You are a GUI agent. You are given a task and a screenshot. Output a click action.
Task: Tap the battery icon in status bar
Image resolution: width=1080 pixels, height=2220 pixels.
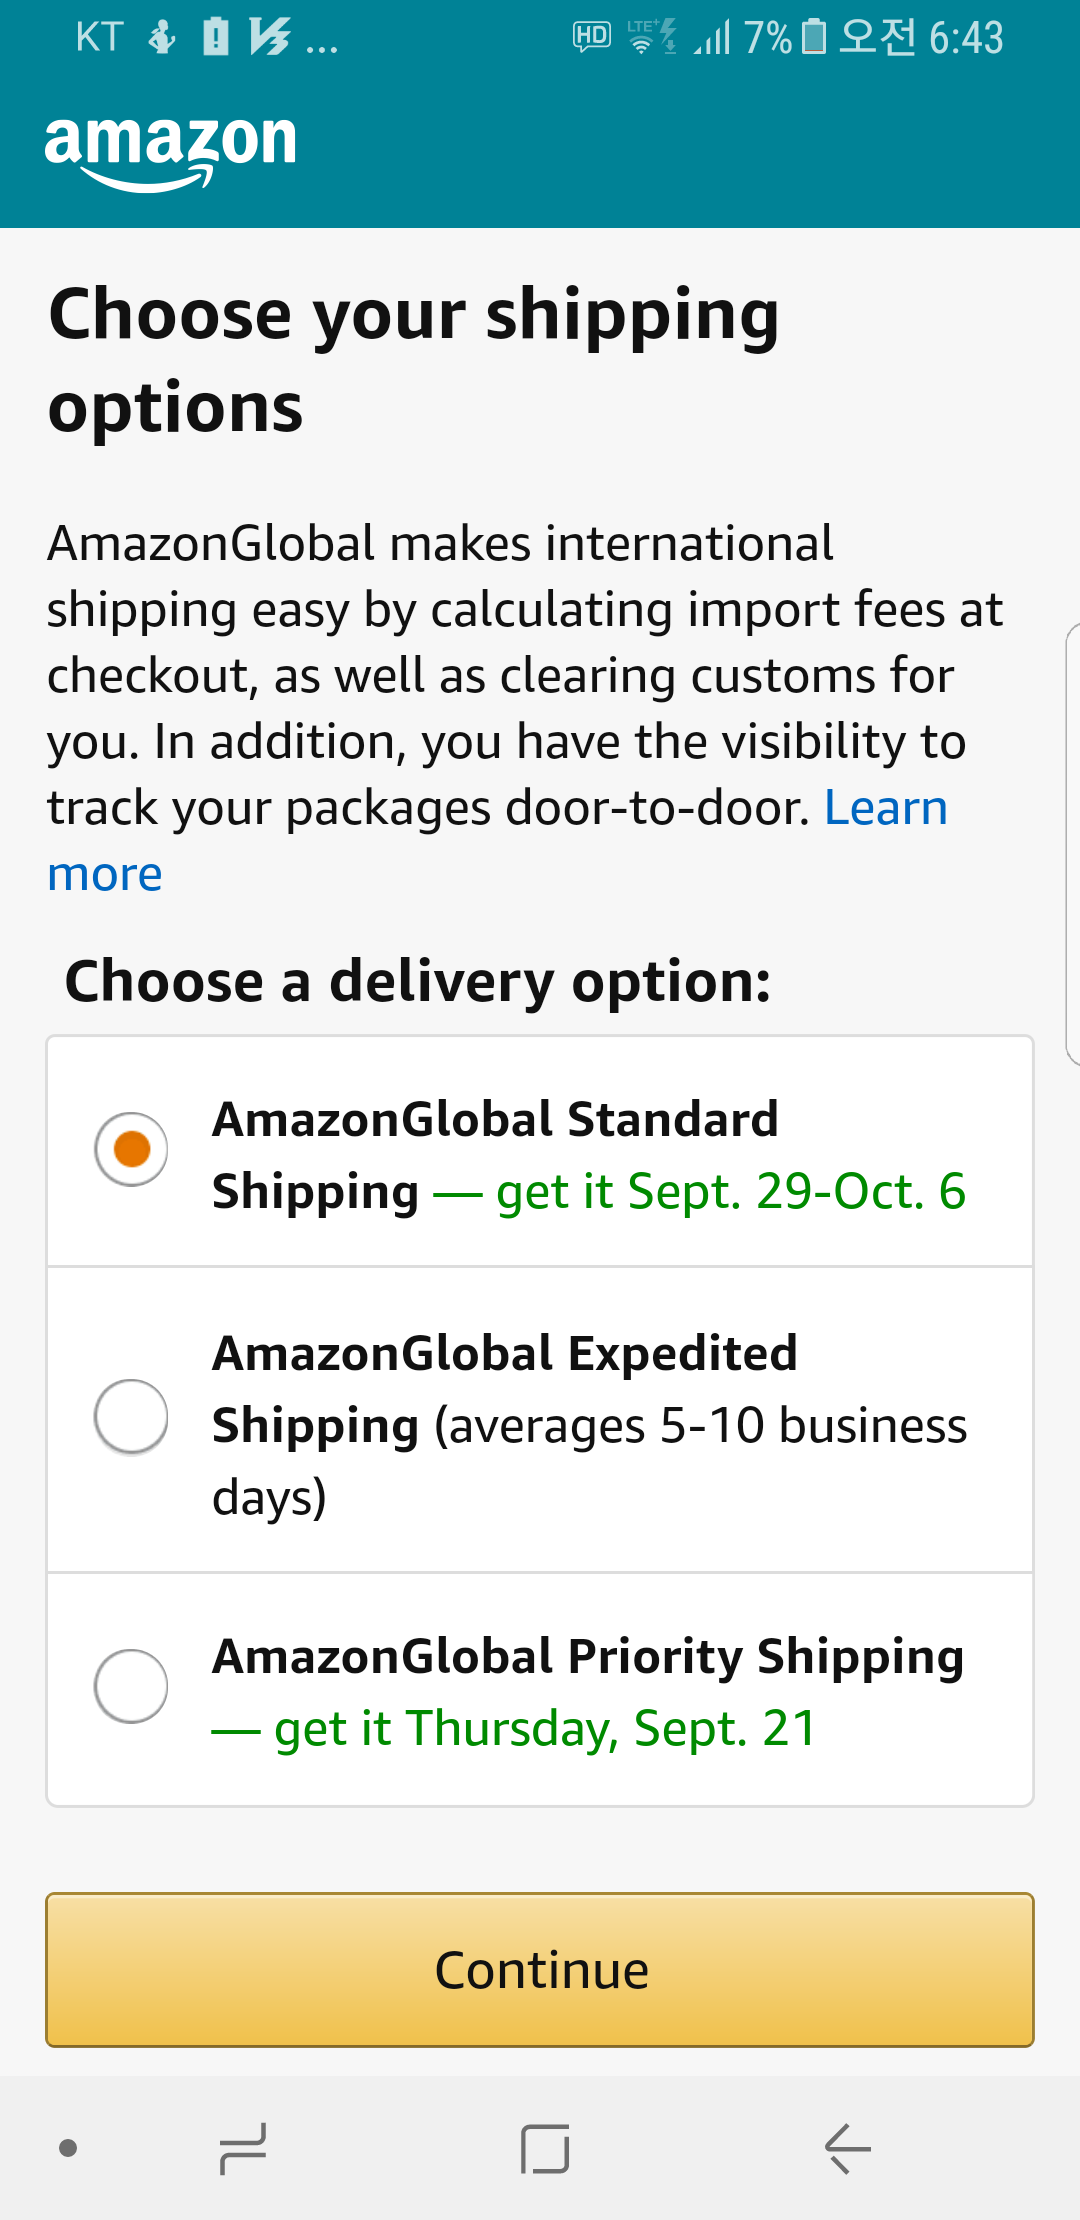pos(814,37)
